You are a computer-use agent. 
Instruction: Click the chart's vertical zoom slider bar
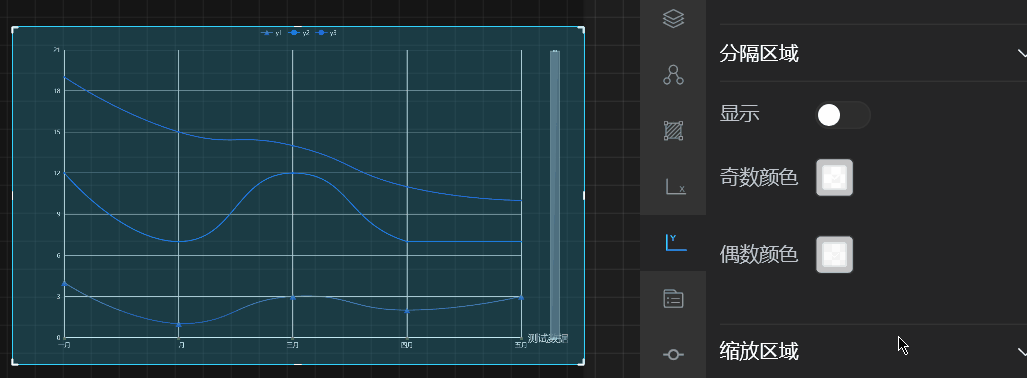(555, 193)
